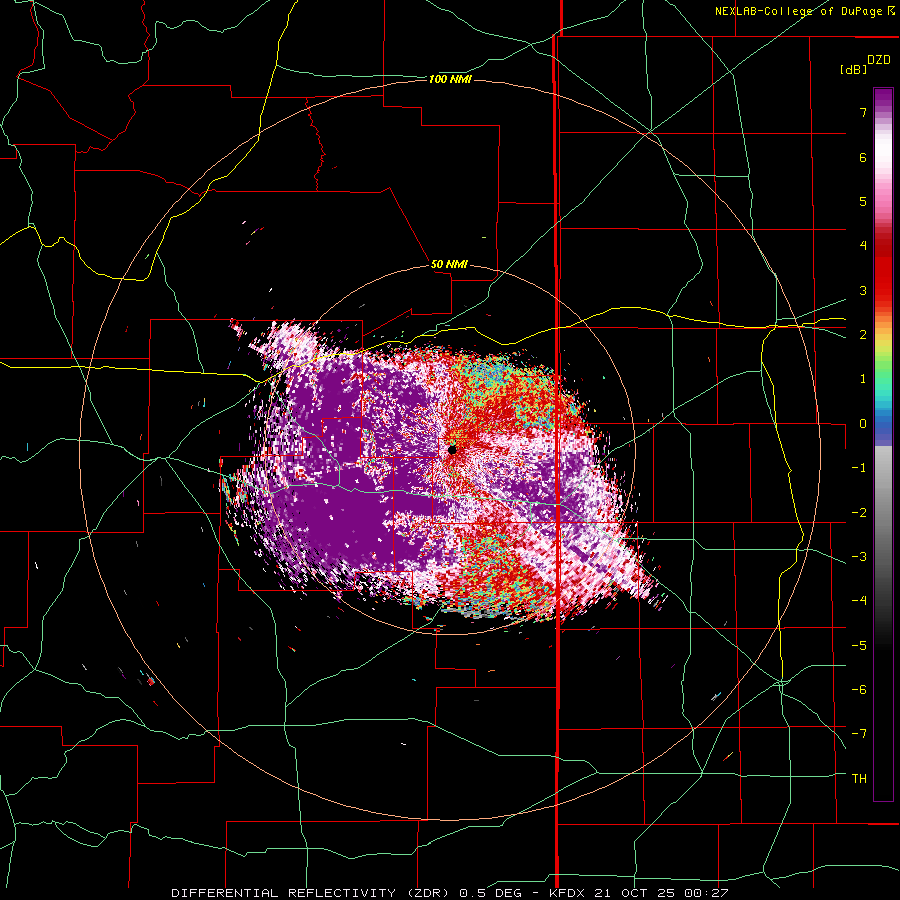Click the color scale value 4
The width and height of the screenshot is (900, 900).
pos(863,246)
